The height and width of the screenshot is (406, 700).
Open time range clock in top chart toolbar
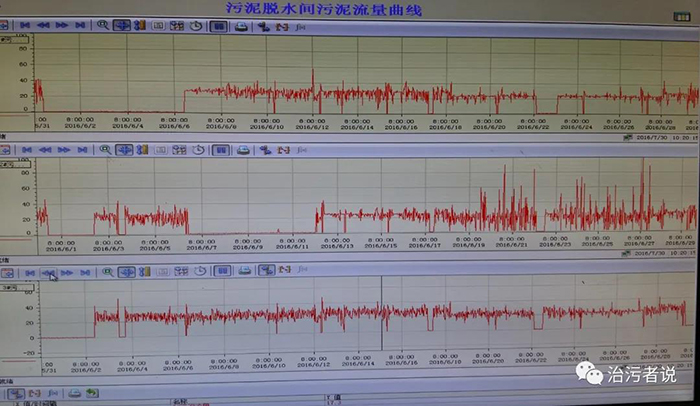click(x=197, y=25)
